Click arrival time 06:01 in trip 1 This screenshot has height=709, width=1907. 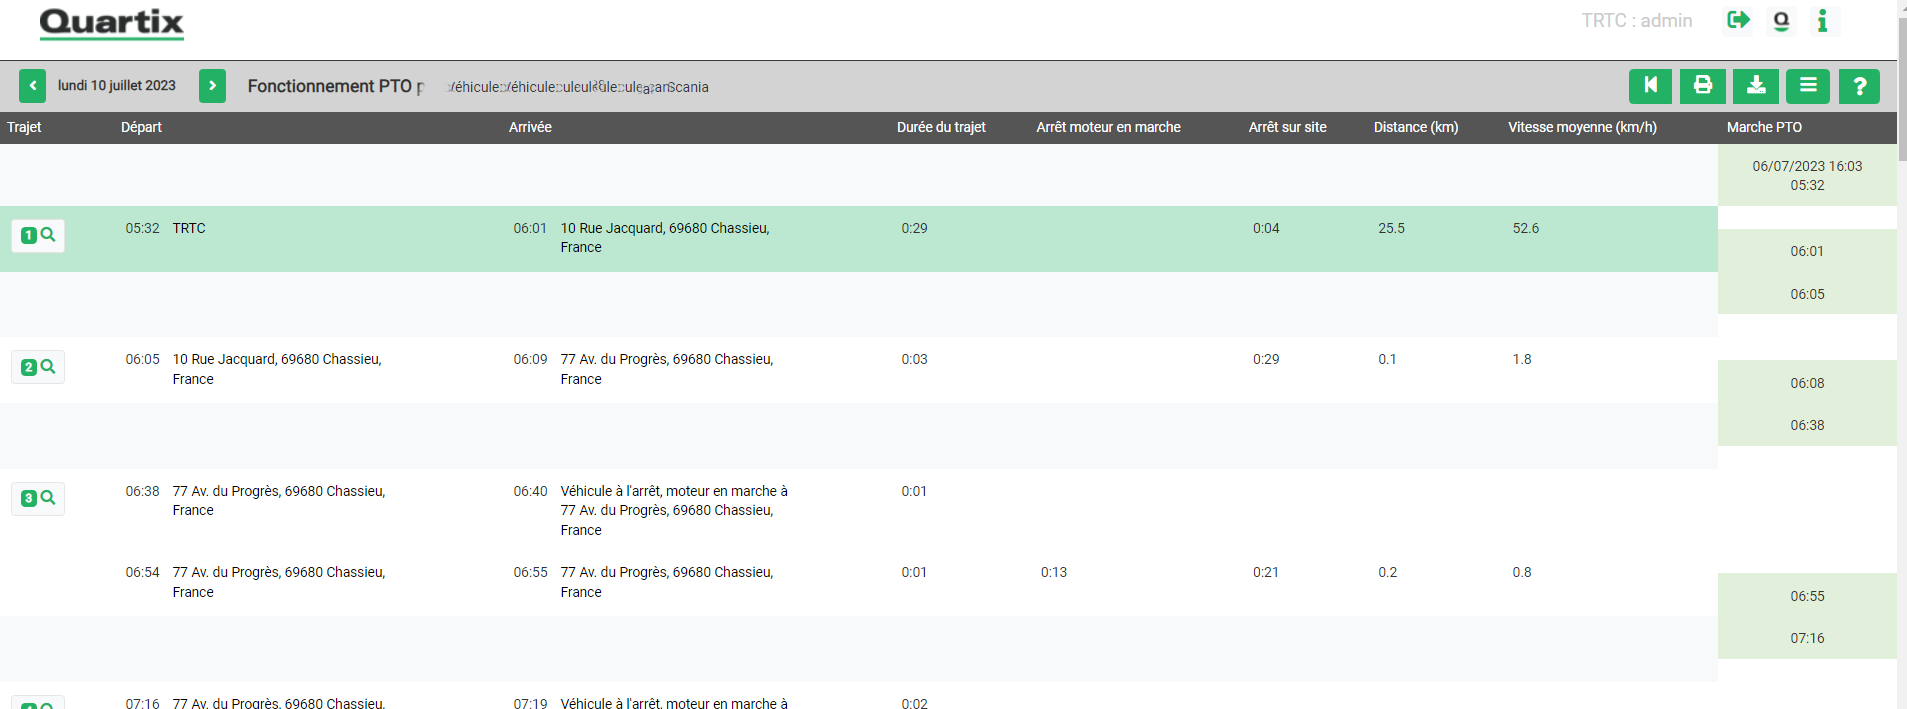click(x=530, y=228)
